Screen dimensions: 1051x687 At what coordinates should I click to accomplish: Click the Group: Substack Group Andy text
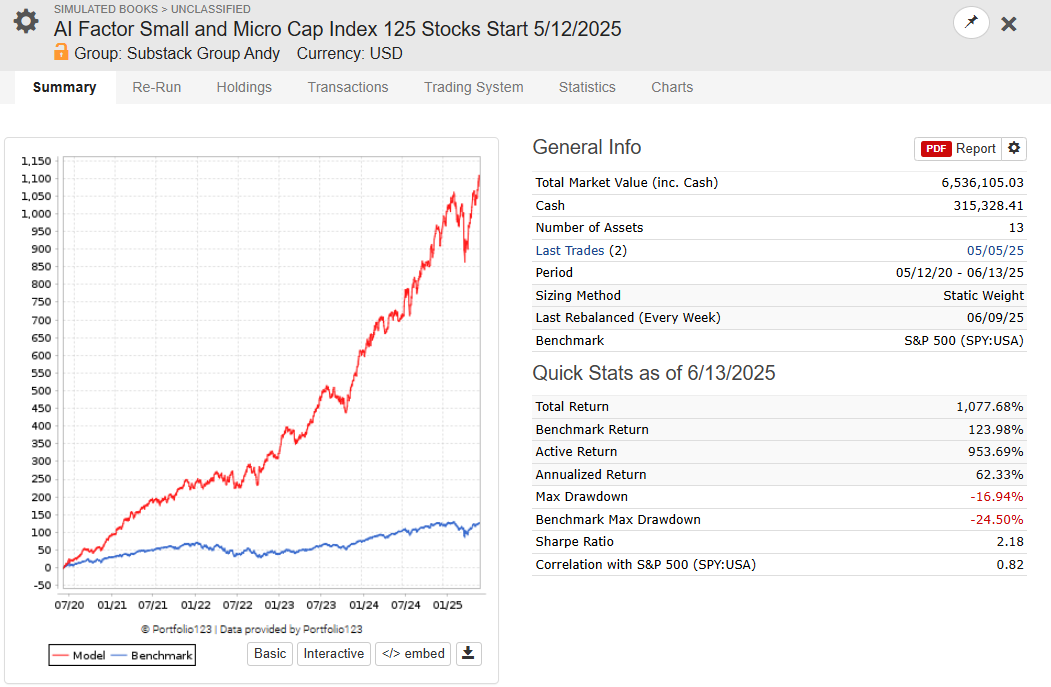[177, 53]
